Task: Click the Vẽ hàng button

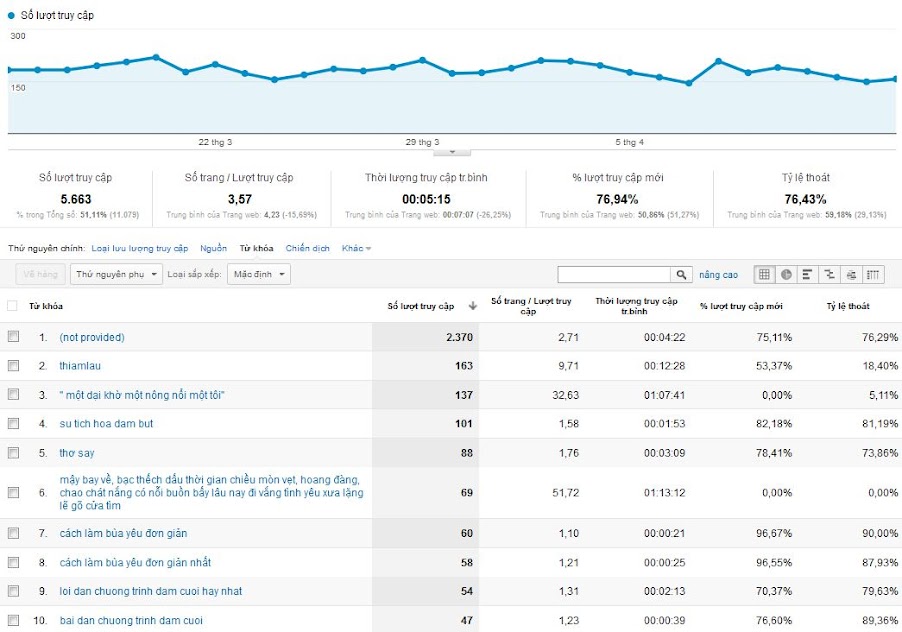Action: pyautogui.click(x=41, y=274)
